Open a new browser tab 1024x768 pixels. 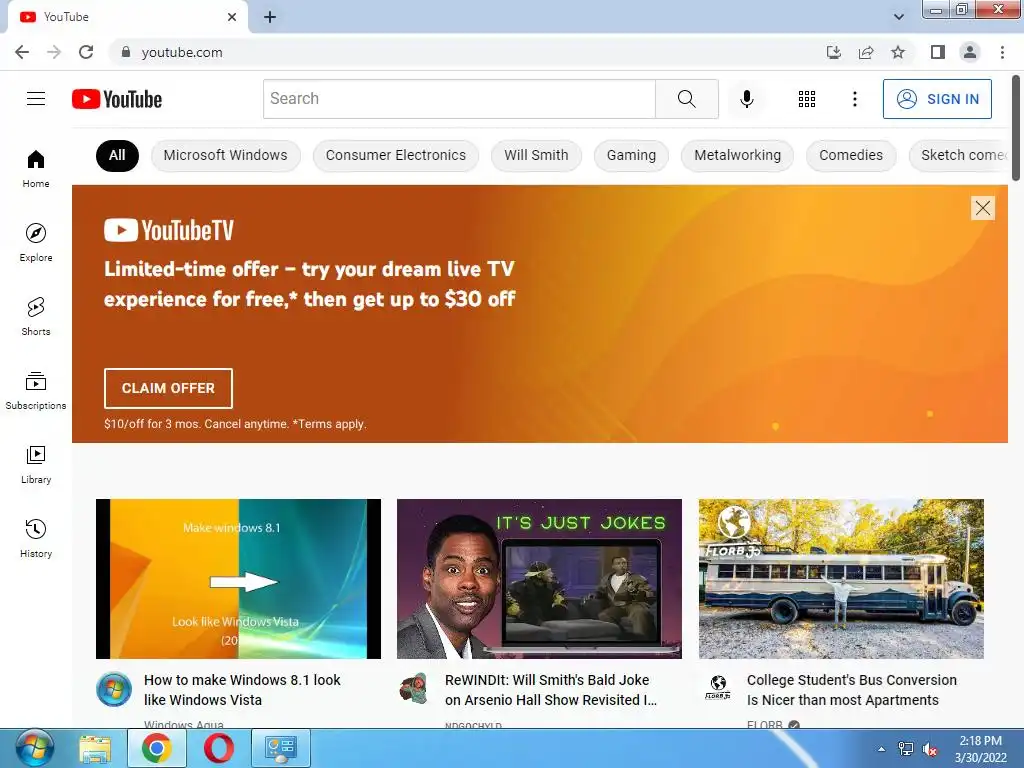(x=270, y=17)
